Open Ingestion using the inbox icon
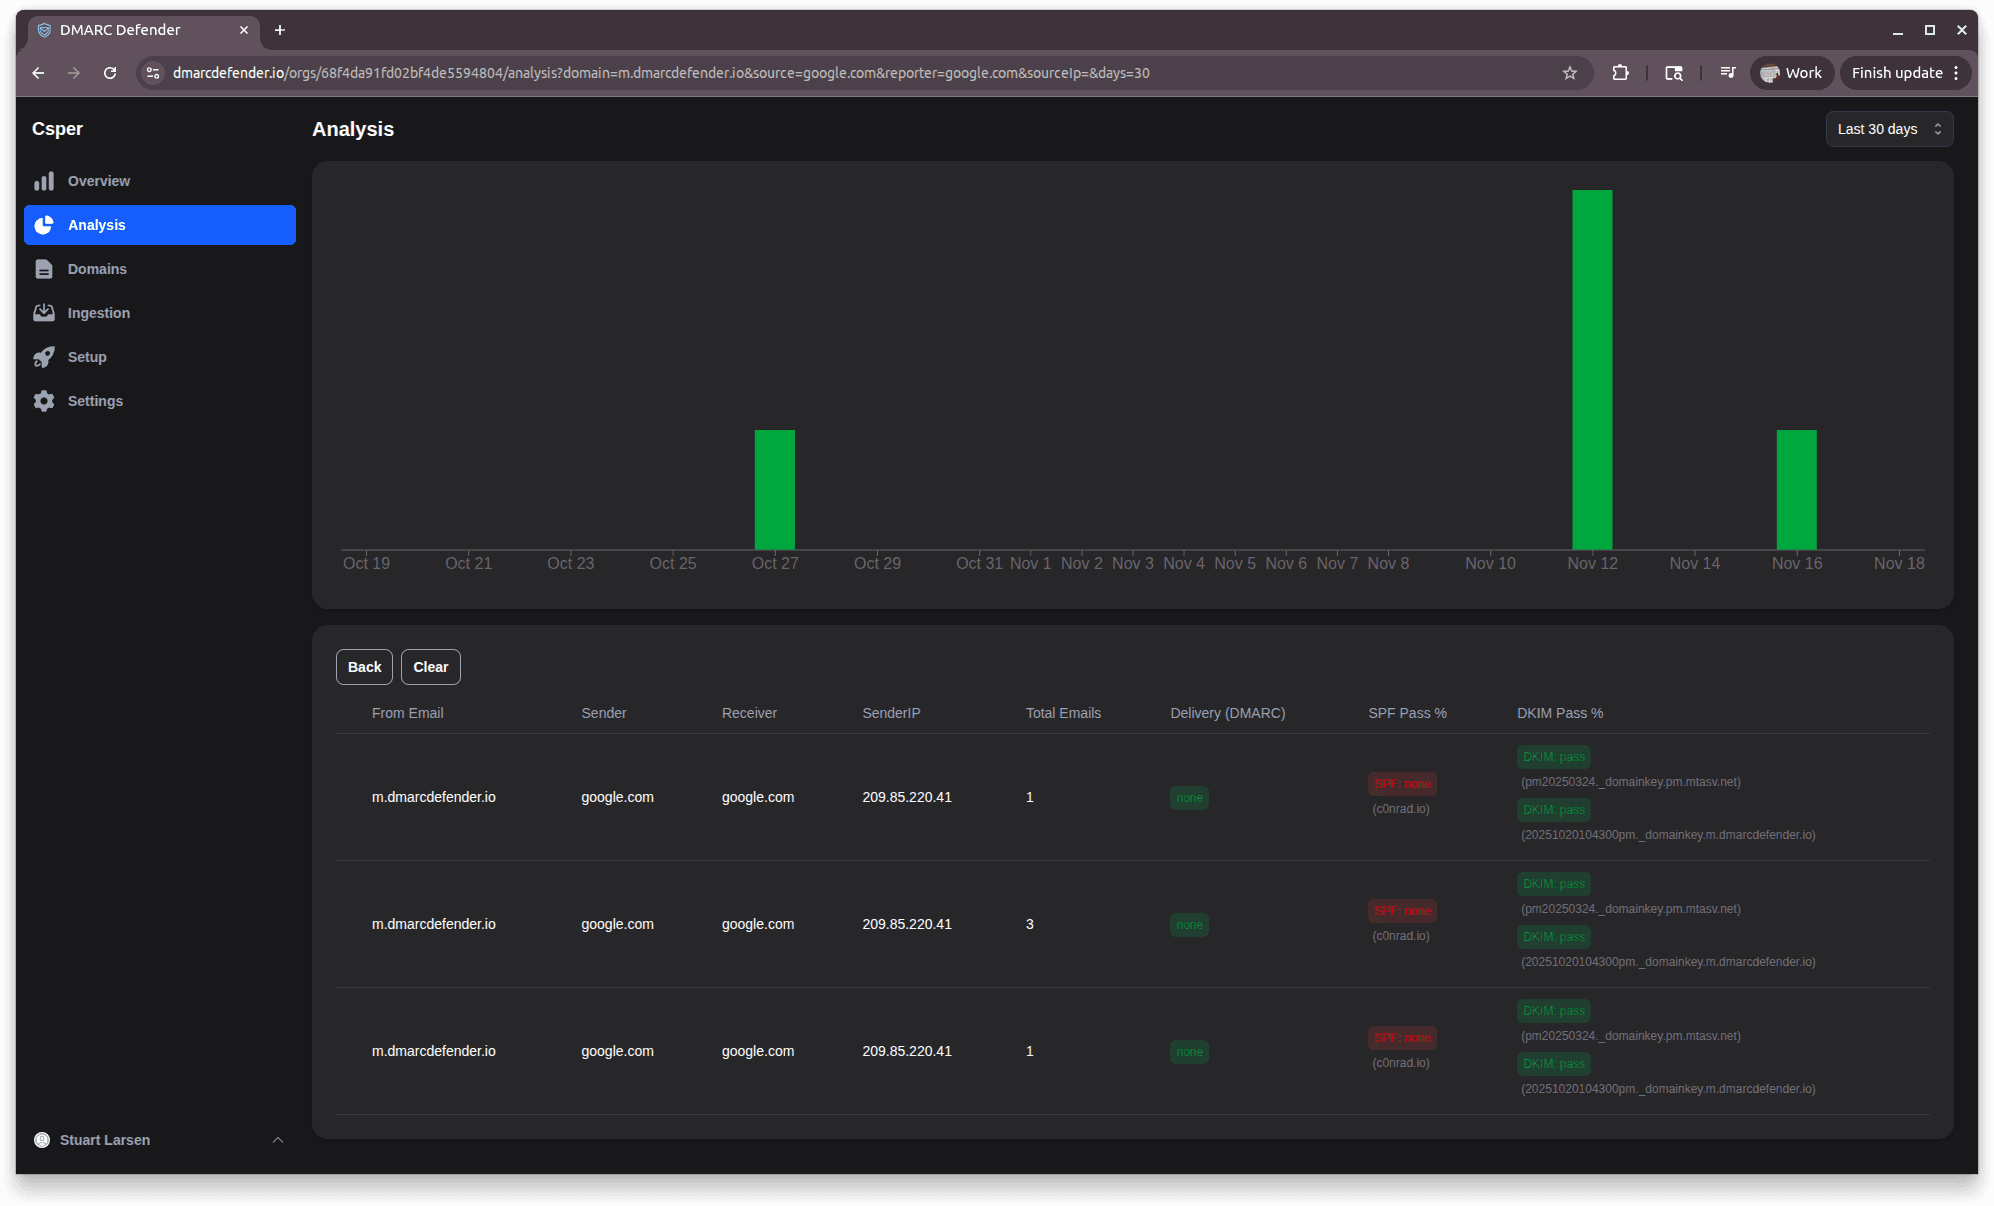The image size is (1994, 1206). pyautogui.click(x=45, y=312)
